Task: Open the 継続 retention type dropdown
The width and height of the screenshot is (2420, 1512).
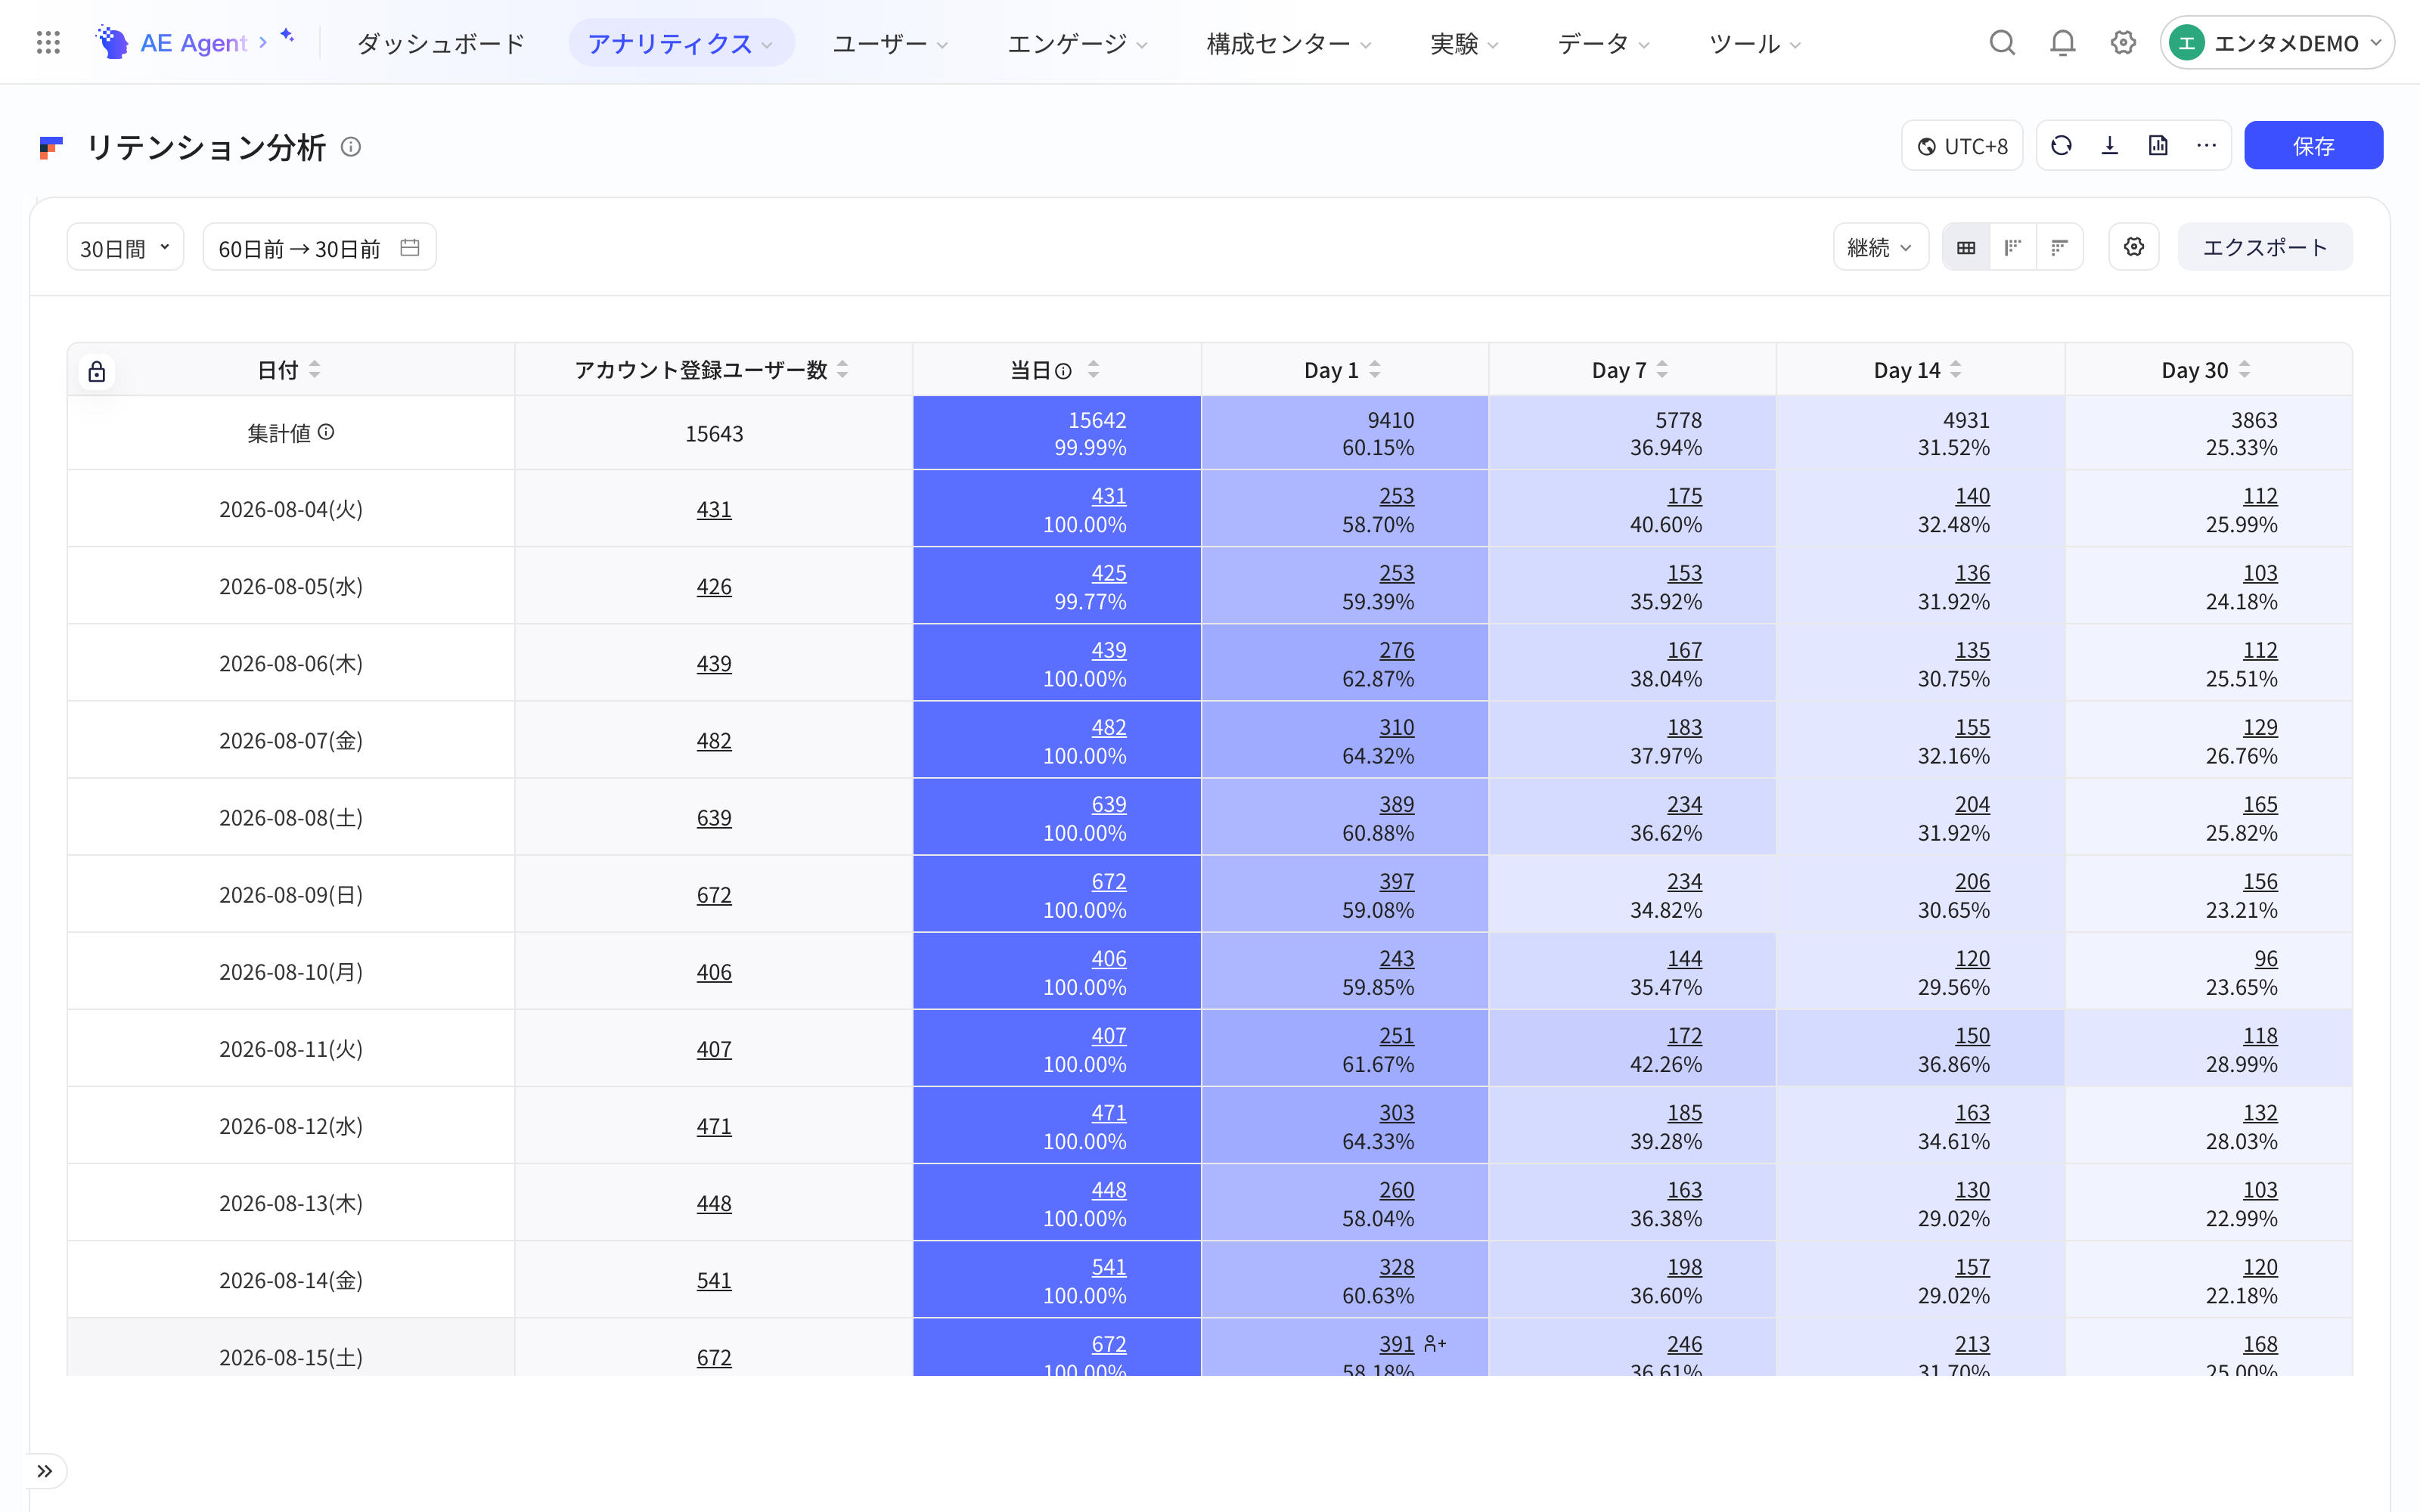Action: click(1880, 247)
